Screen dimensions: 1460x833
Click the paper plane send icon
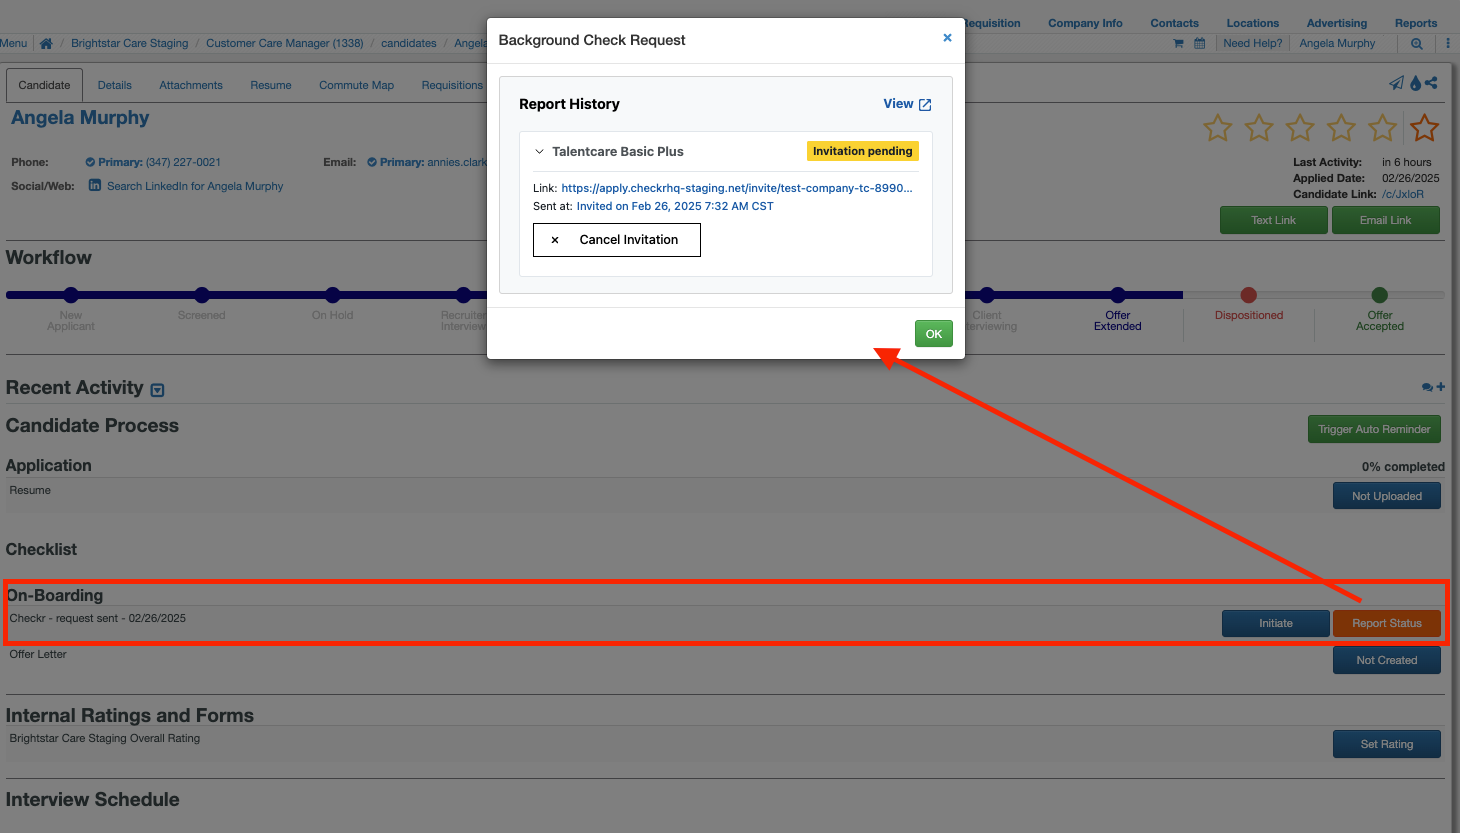click(1396, 83)
